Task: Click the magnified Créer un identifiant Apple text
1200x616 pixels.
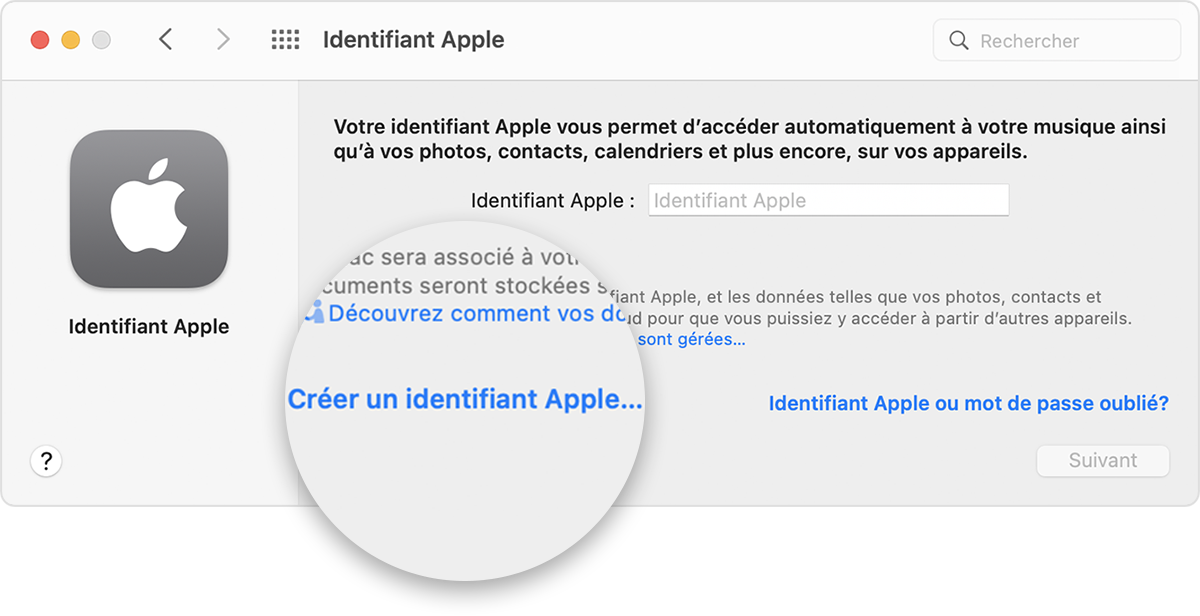Action: click(465, 399)
